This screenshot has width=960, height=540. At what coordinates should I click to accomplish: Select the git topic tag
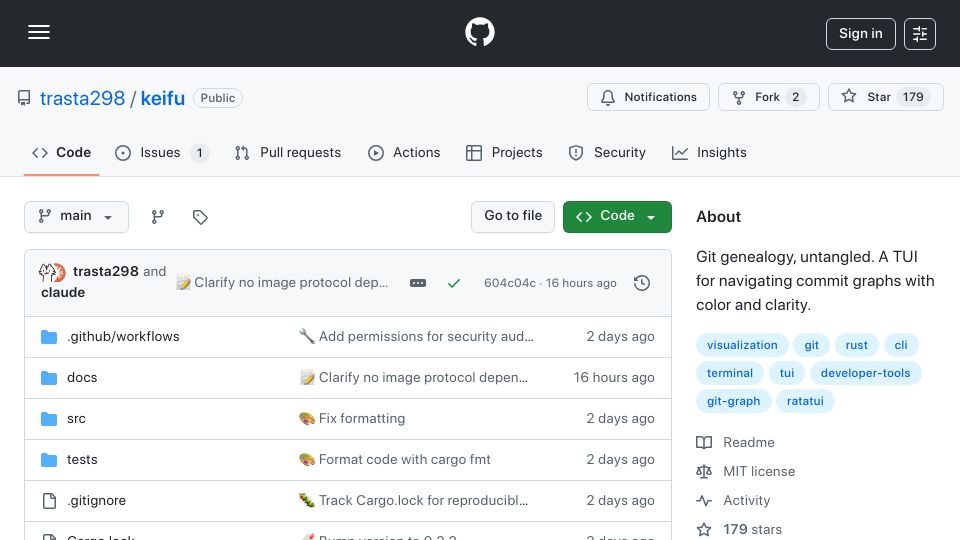pyautogui.click(x=811, y=345)
